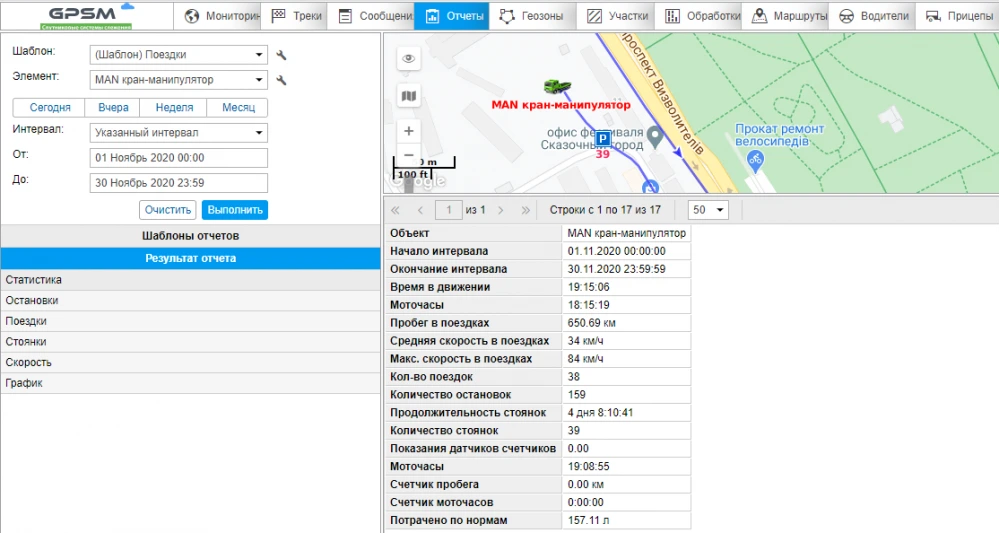This screenshot has height=533, width=1000.
Task: Click the wrench icon next to Элемент
Action: (282, 80)
